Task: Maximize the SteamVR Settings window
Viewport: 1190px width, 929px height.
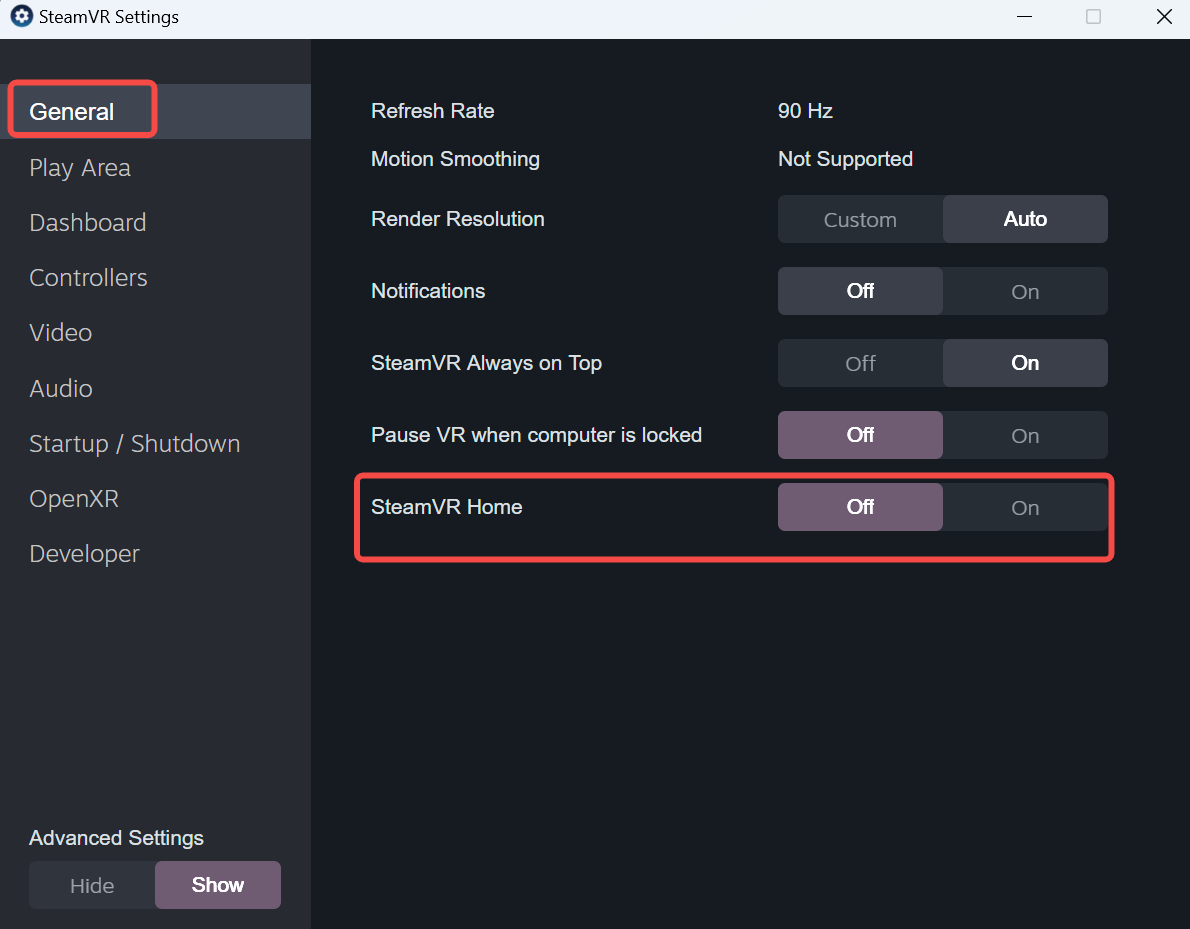Action: 1094,17
